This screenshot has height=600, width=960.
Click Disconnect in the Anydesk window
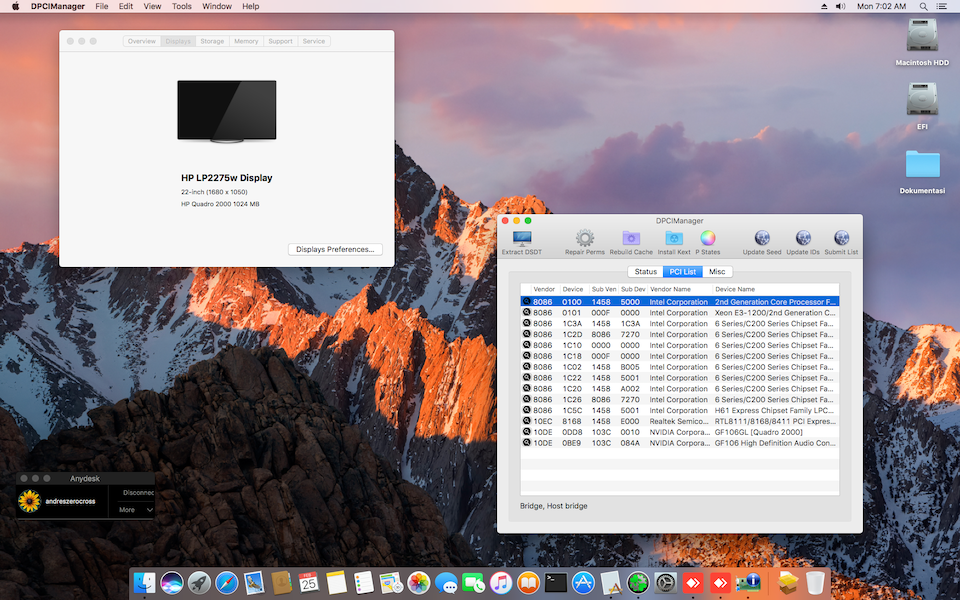[x=138, y=492]
